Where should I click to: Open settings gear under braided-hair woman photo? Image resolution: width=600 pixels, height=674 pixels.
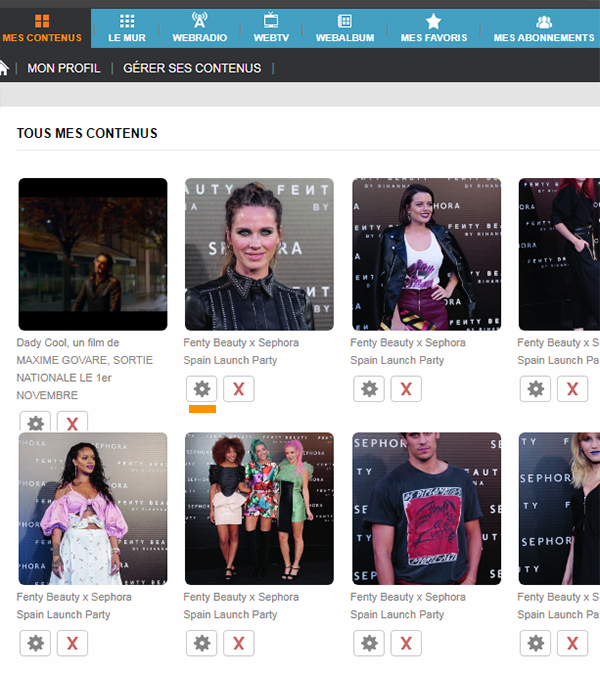click(x=202, y=389)
